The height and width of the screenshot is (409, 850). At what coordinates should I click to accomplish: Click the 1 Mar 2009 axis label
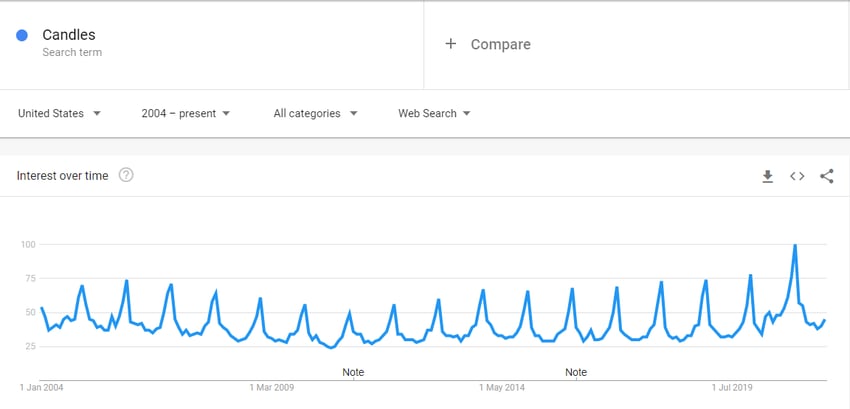pyautogui.click(x=272, y=388)
